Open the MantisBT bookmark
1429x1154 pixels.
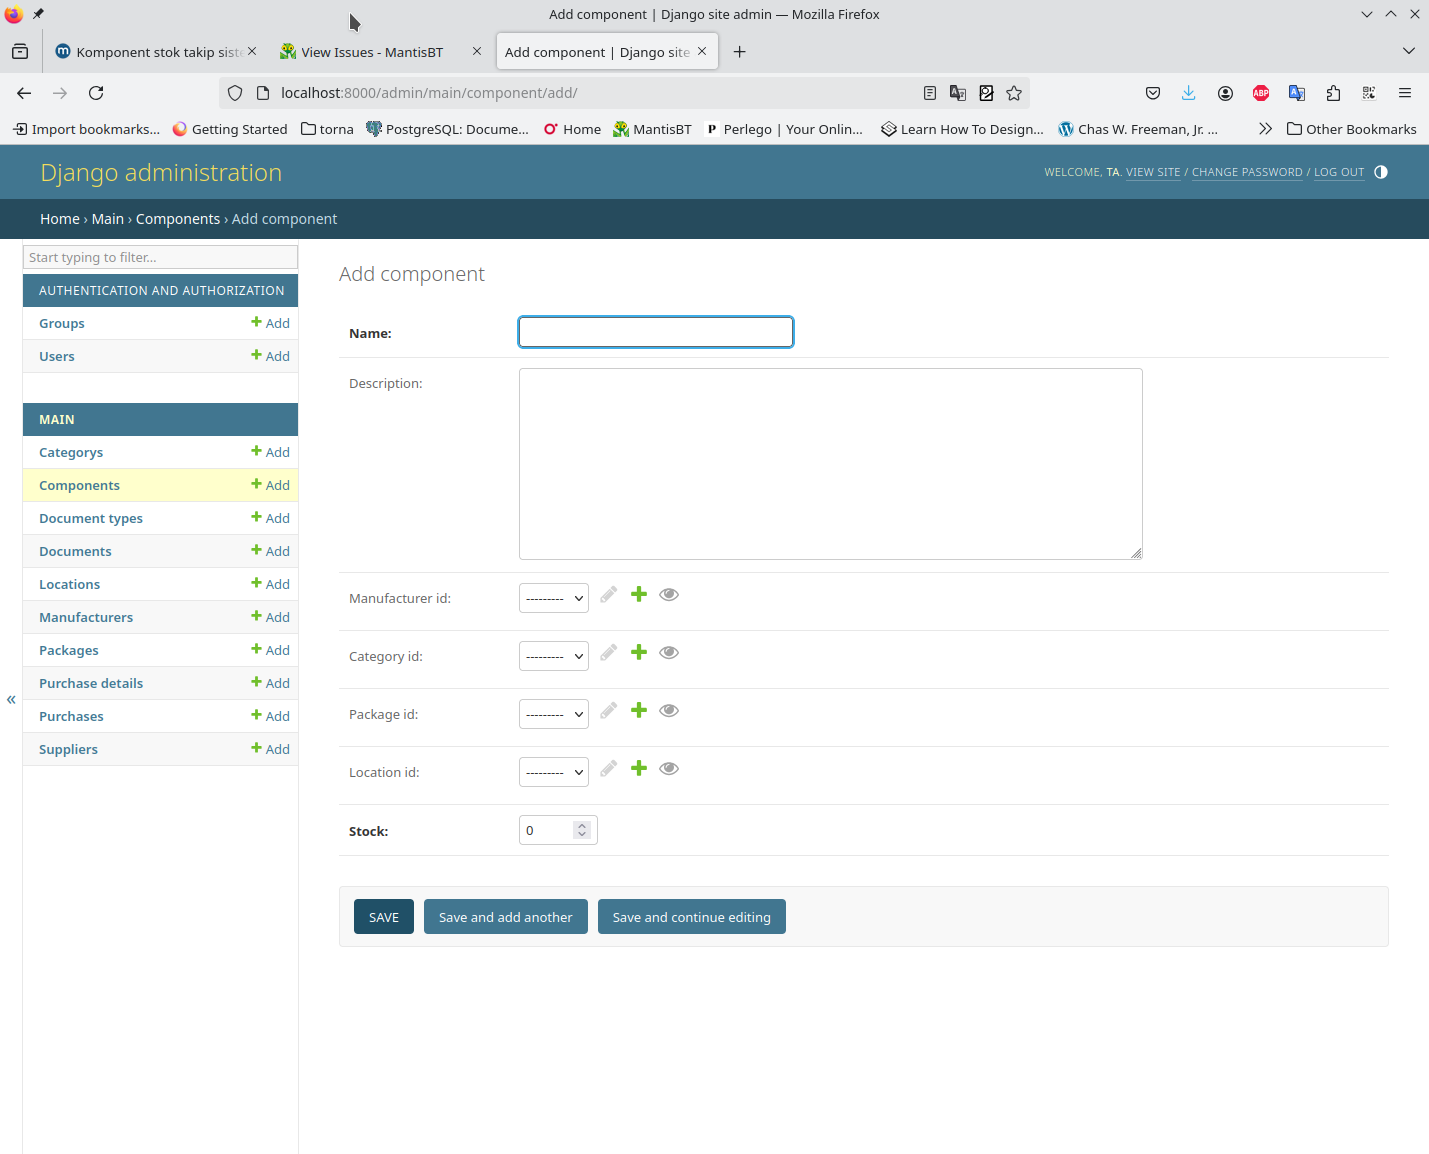[x=652, y=129]
